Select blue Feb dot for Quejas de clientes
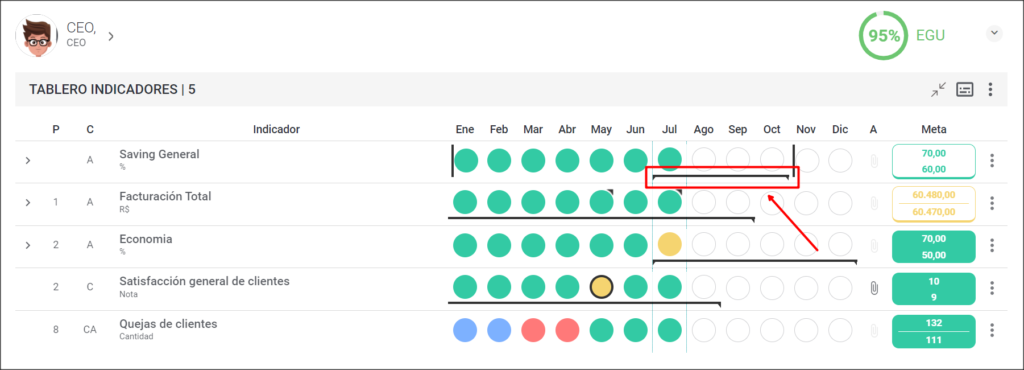Image resolution: width=1024 pixels, height=370 pixels. click(499, 330)
